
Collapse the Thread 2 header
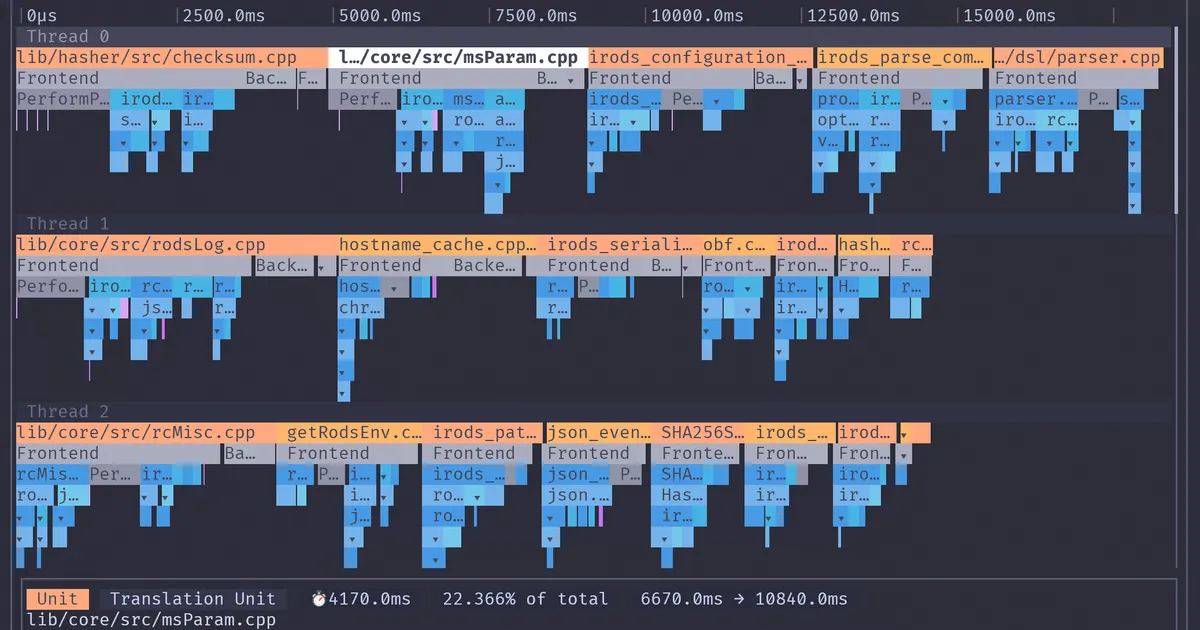[x=593, y=412]
